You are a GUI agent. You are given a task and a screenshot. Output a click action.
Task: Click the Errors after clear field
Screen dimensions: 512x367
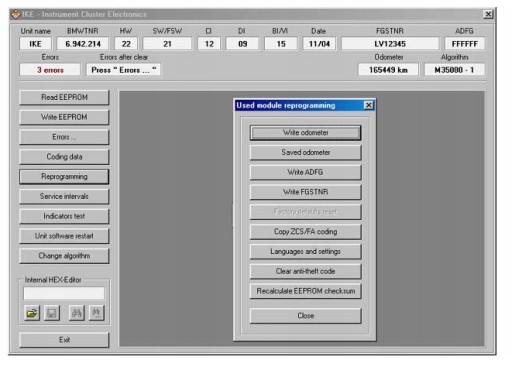point(123,70)
